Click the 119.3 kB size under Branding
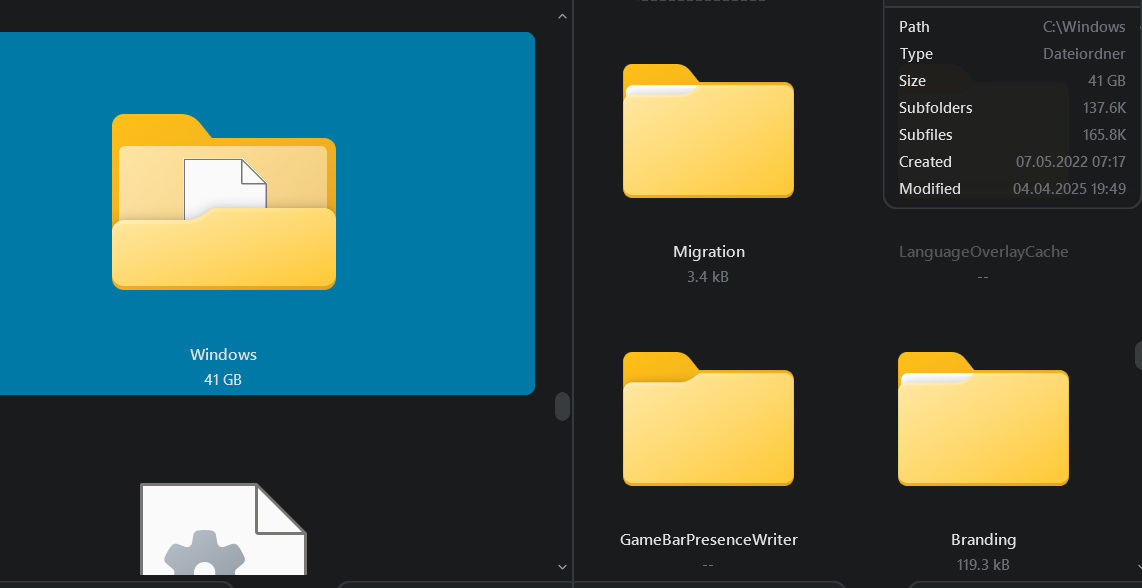This screenshot has width=1142, height=588. click(983, 565)
